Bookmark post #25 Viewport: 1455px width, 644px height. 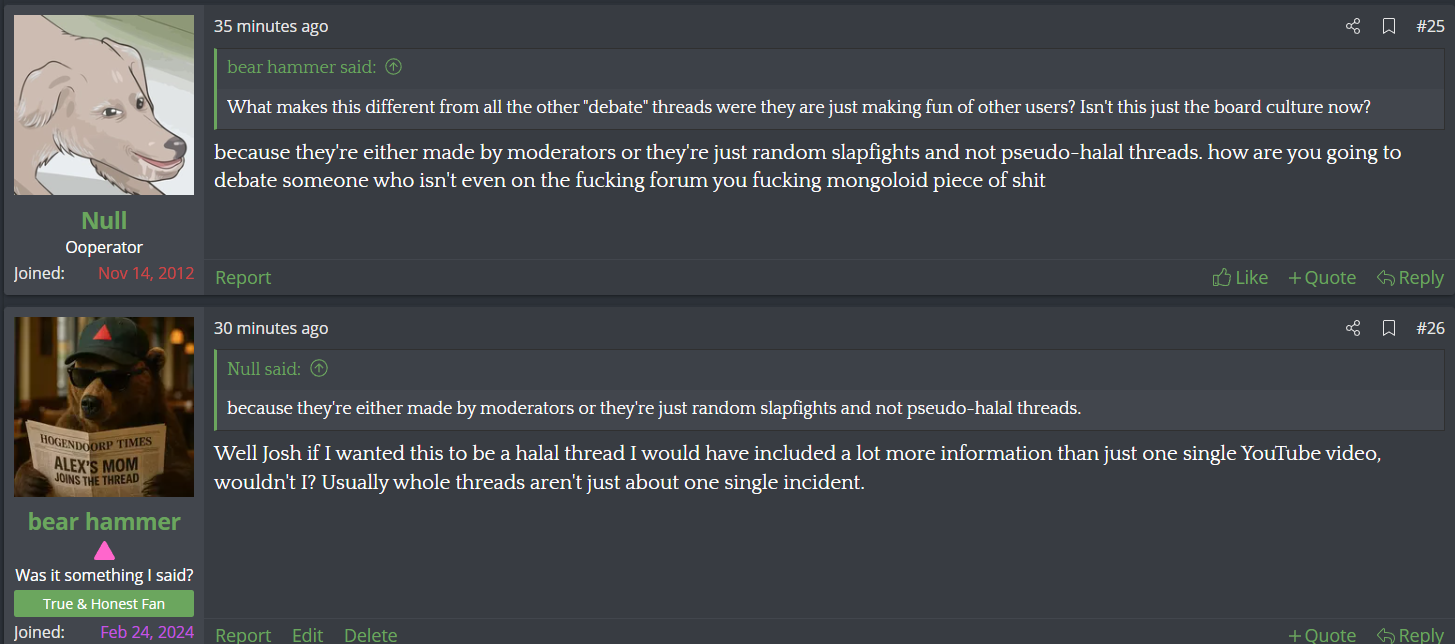point(1389,27)
